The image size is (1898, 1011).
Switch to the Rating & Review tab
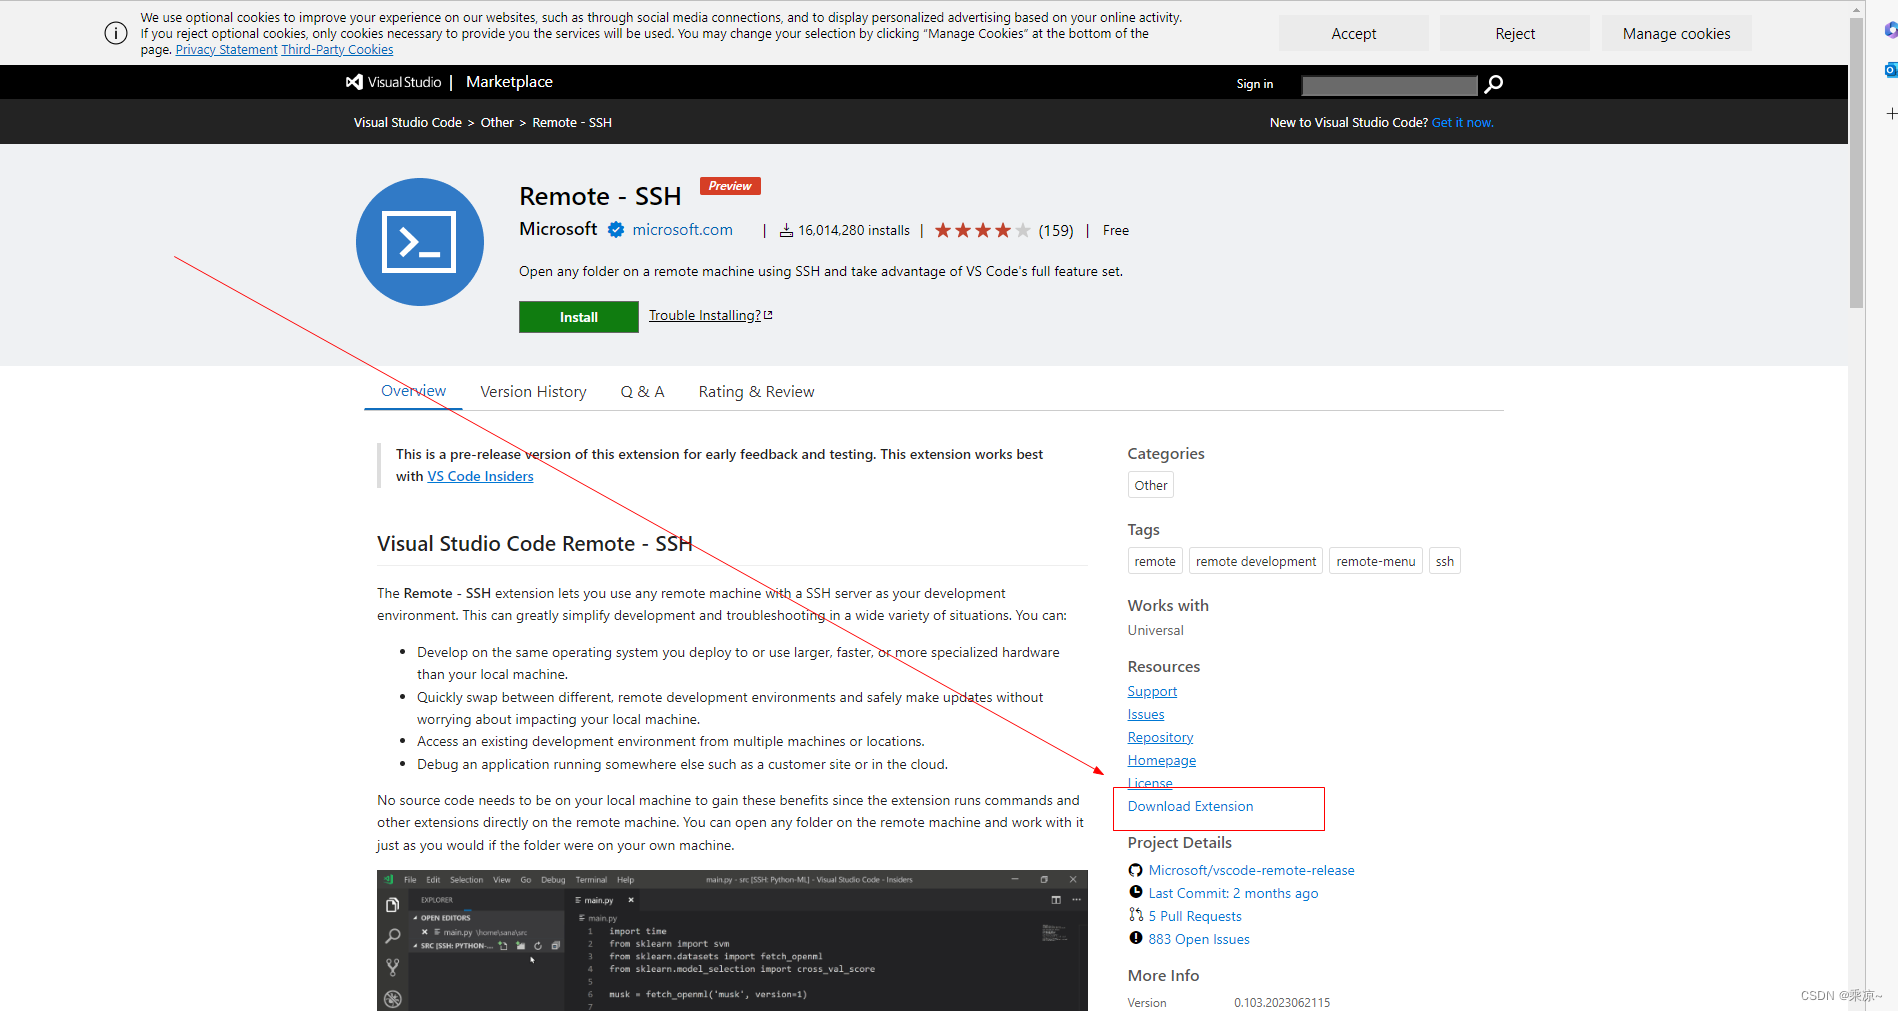(756, 392)
